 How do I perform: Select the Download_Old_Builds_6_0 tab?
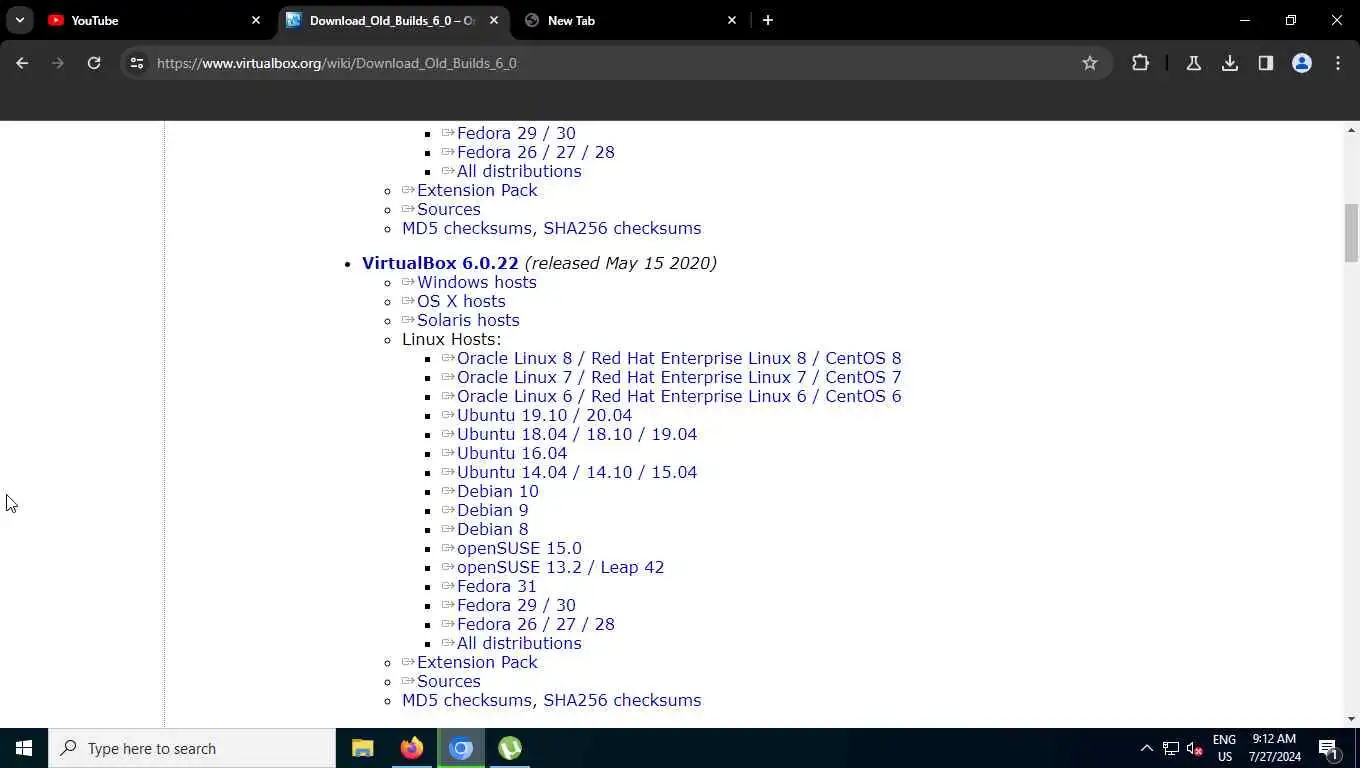click(x=393, y=20)
